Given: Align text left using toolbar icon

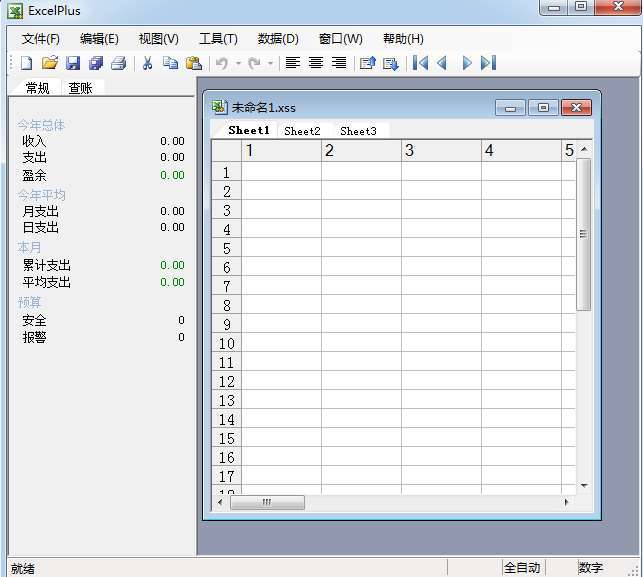Looking at the screenshot, I should [293, 63].
